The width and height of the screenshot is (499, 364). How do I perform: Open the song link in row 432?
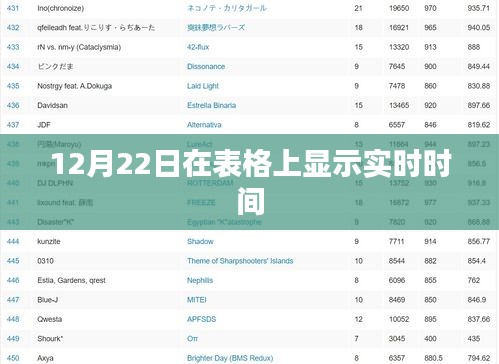[216, 28]
